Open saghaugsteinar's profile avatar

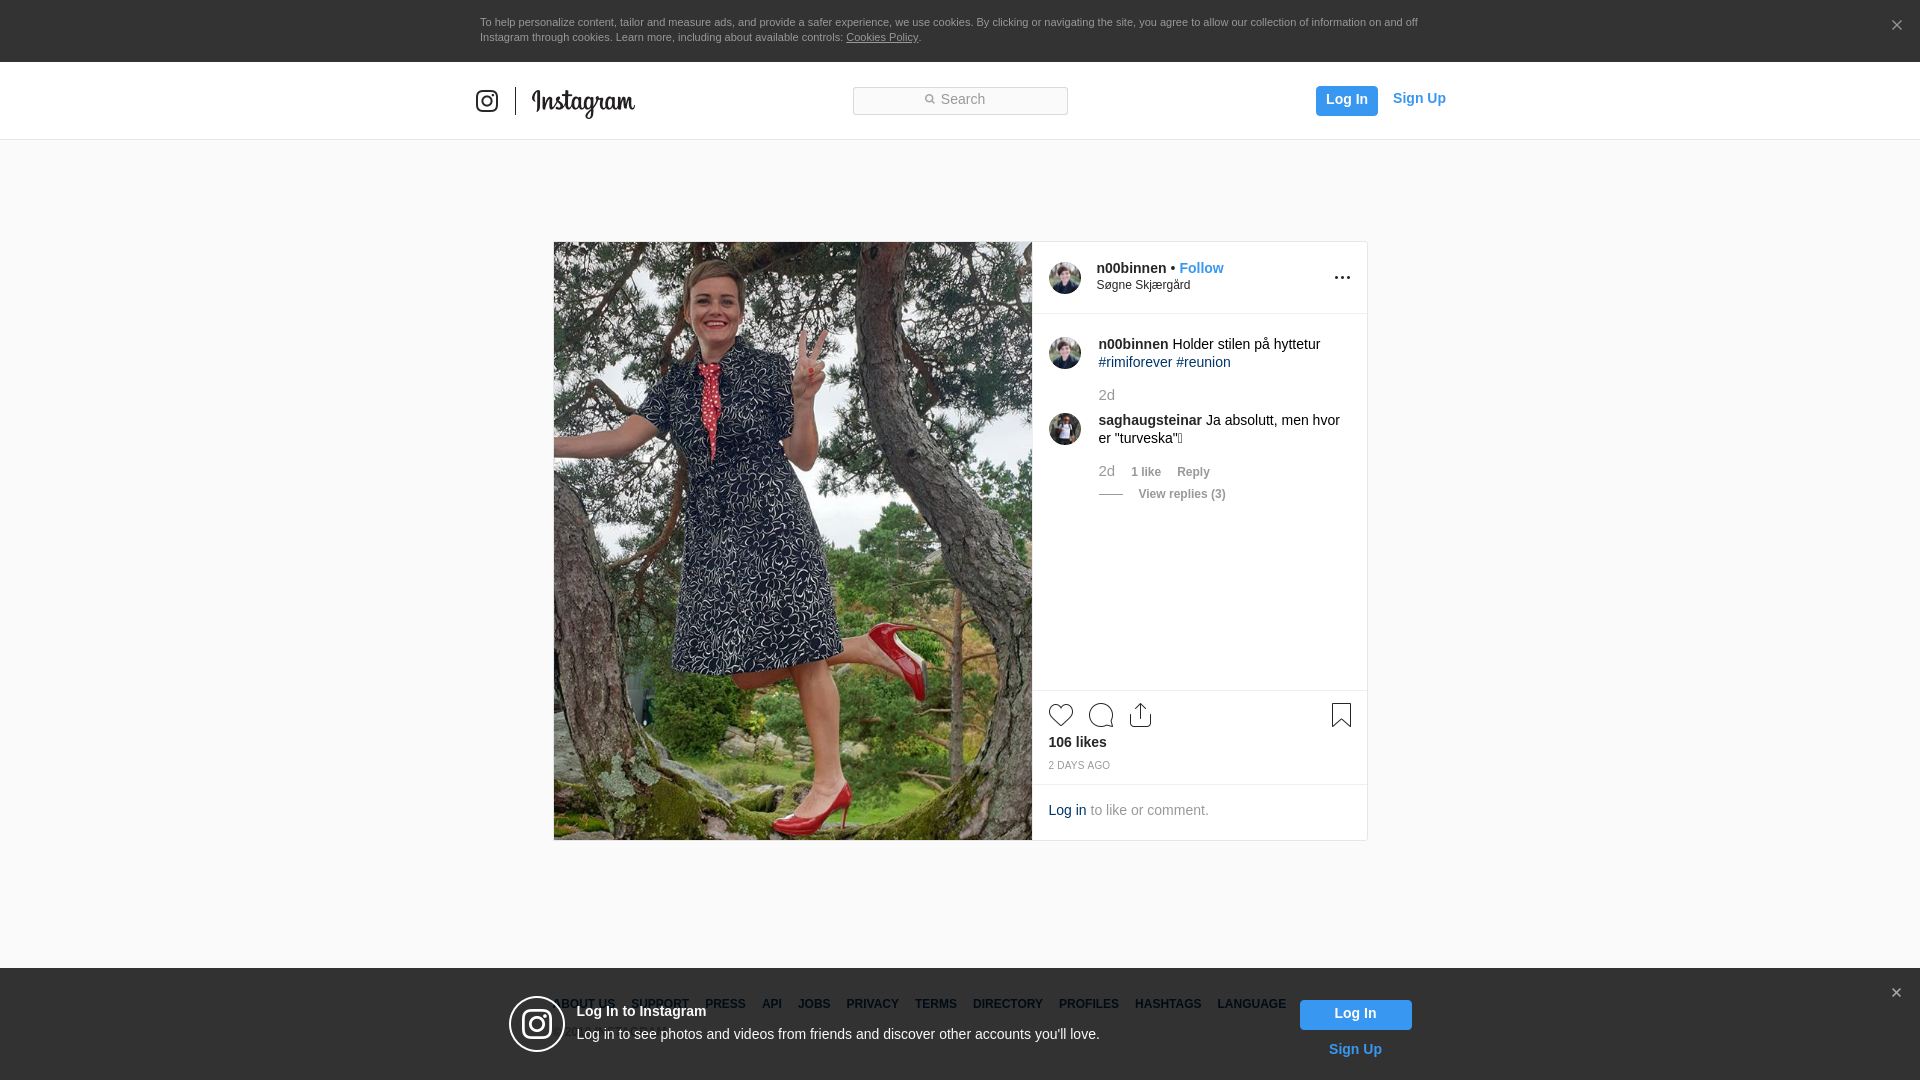coord(1064,429)
